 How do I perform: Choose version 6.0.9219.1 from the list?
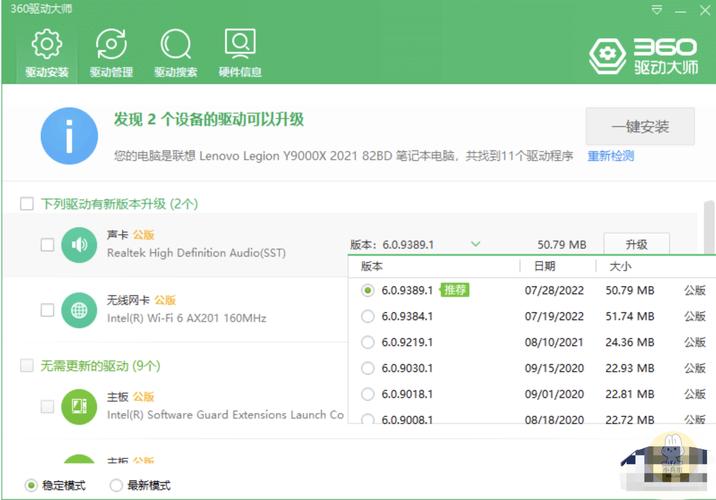[x=367, y=343]
